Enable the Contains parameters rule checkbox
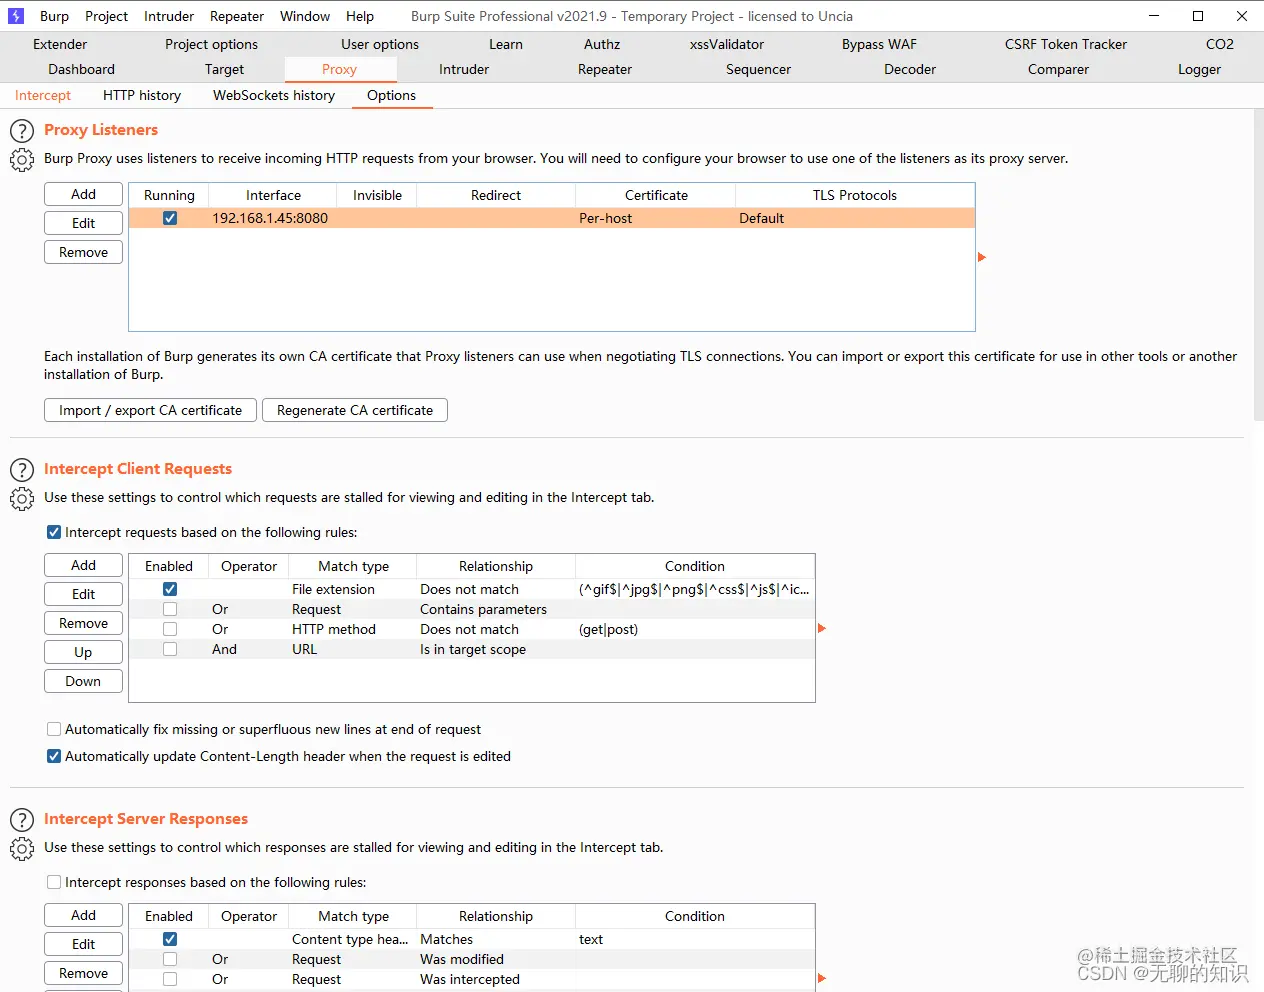 pos(170,609)
